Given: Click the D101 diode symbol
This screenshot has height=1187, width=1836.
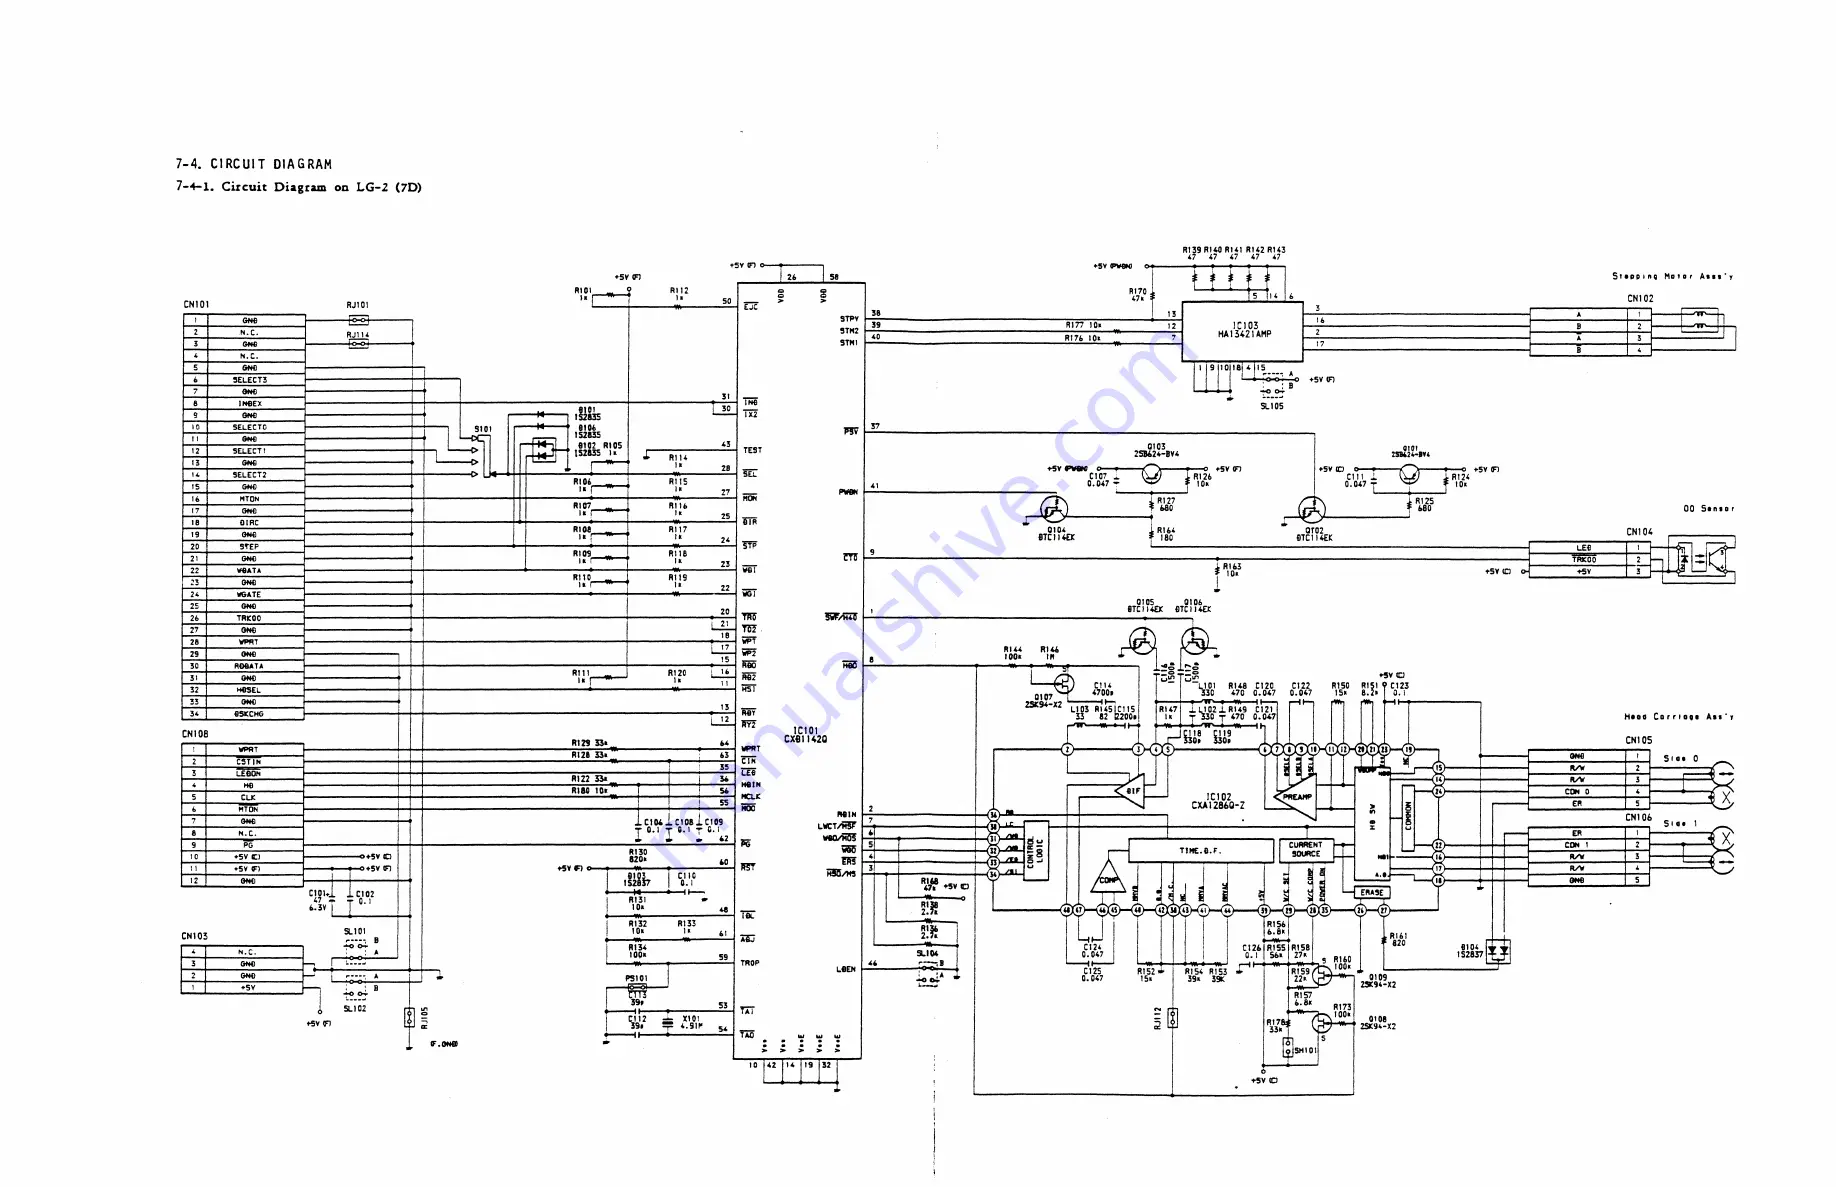Looking at the screenshot, I should [540, 414].
